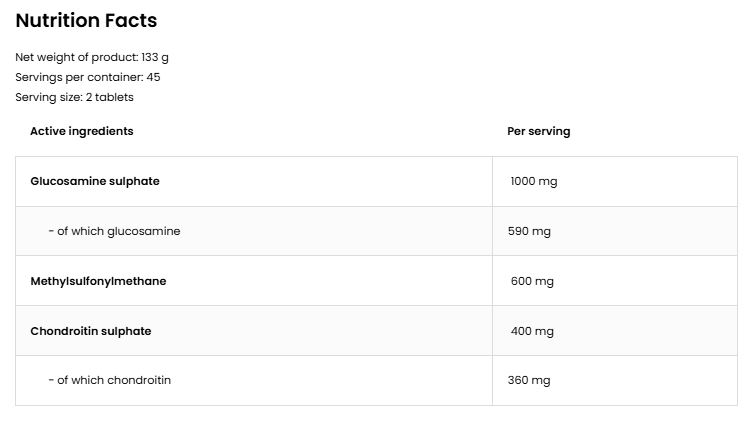
Task: Click the of which chondroitin row
Action: click(376, 380)
